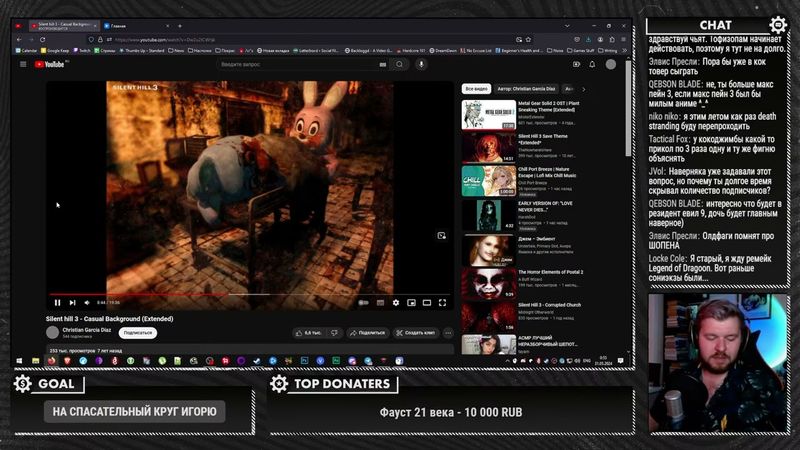Create a clip with Создать клип

coord(416,333)
